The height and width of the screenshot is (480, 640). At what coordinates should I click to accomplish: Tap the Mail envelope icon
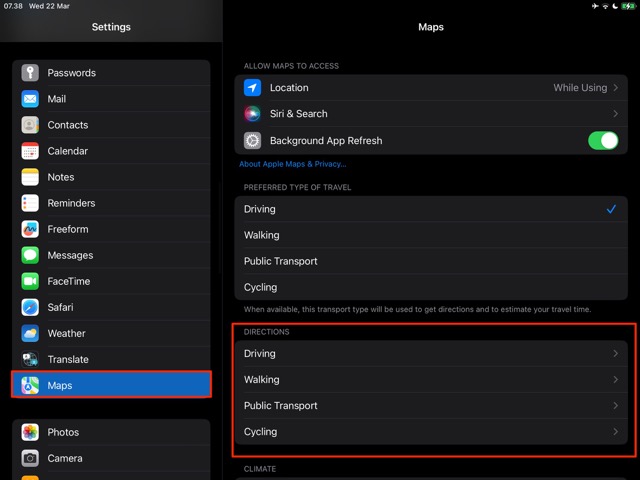click(30, 99)
